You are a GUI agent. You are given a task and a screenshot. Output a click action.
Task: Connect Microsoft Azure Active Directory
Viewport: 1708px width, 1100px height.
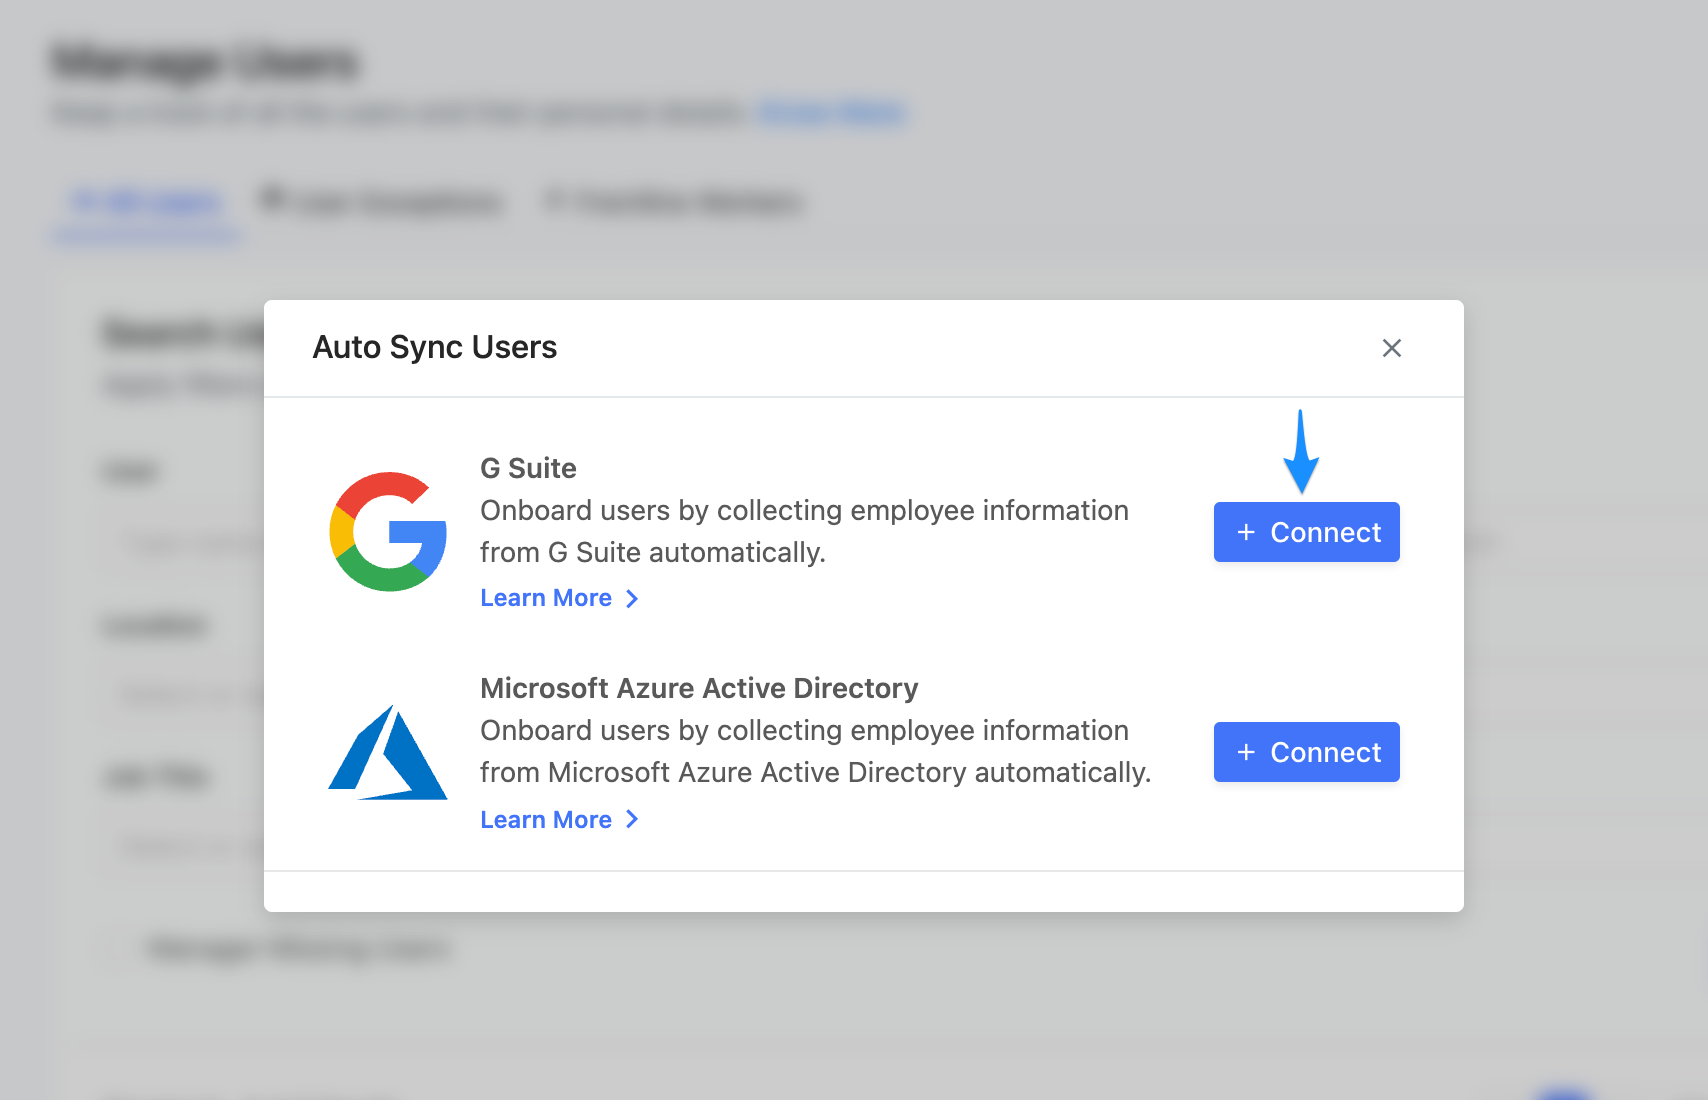click(1306, 752)
